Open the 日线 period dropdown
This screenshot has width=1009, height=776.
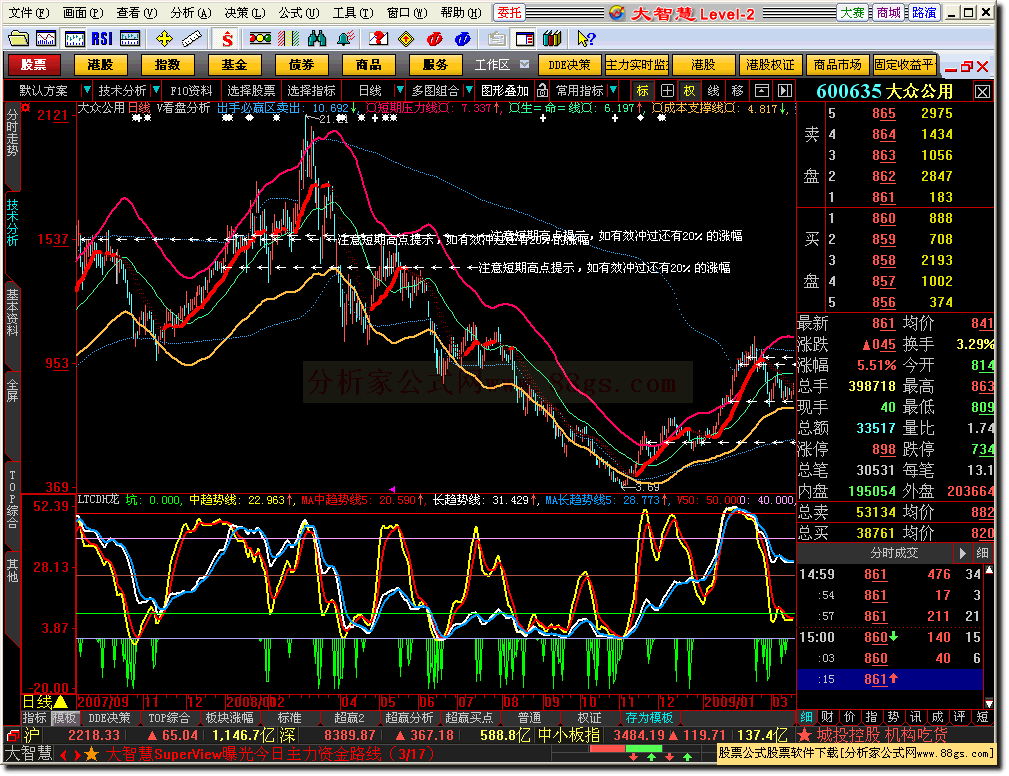[x=400, y=90]
